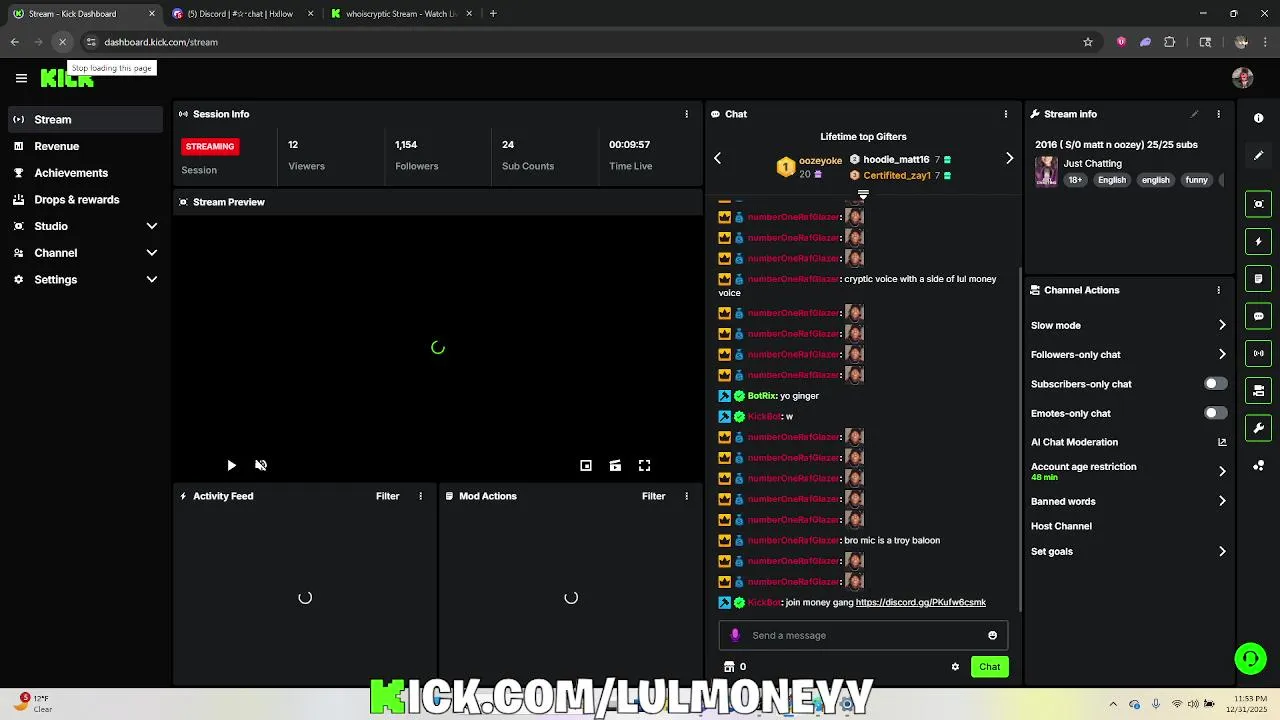Viewport: 1280px width, 720px height.
Task: Open Activity Feed three-dot menu
Action: (x=420, y=496)
